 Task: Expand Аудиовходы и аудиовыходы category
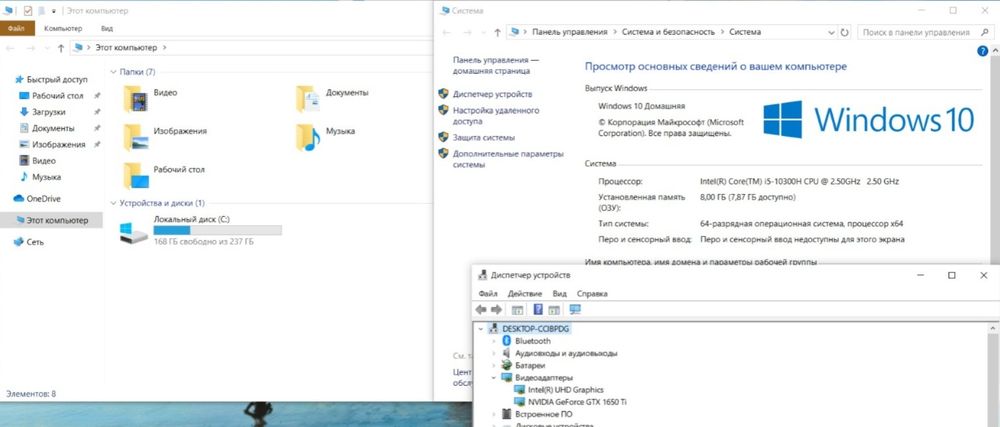click(x=492, y=353)
